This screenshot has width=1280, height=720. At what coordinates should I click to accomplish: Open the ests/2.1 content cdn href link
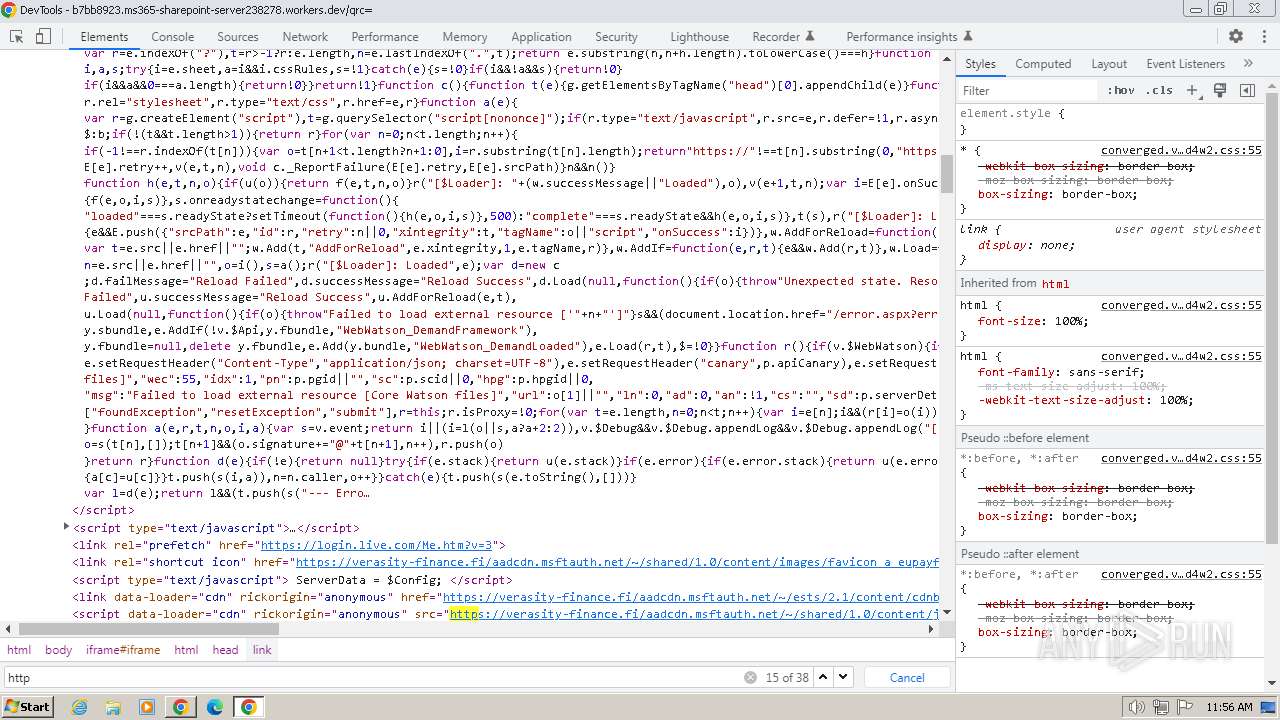pos(691,597)
